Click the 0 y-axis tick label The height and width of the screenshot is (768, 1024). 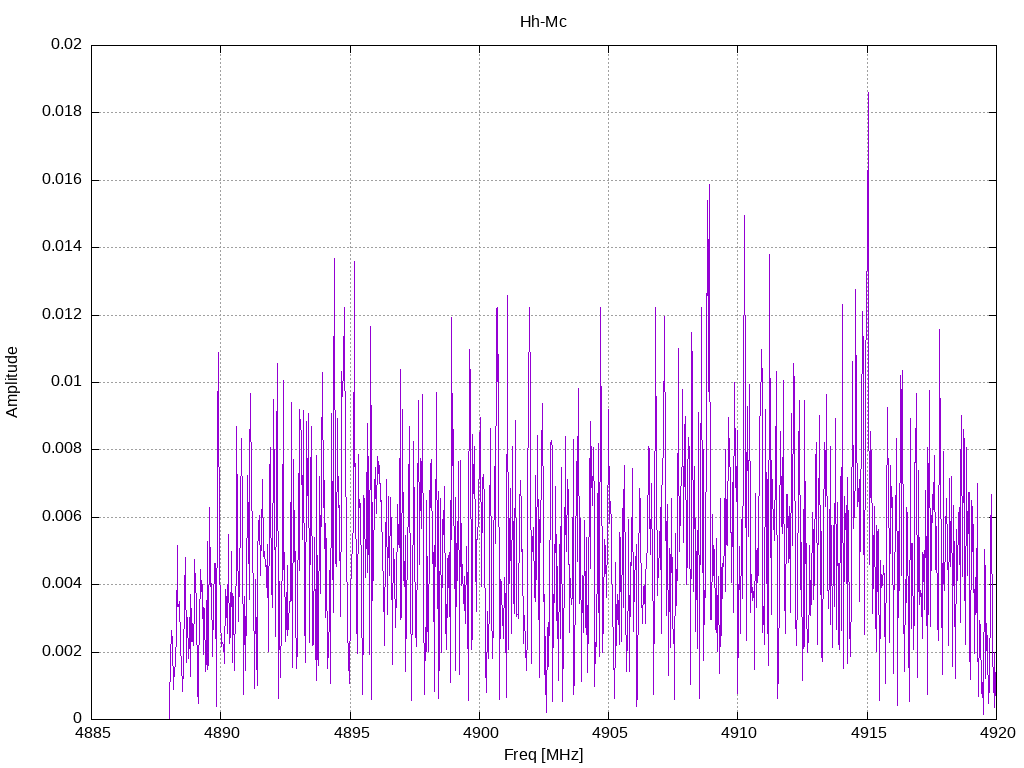coord(78,718)
